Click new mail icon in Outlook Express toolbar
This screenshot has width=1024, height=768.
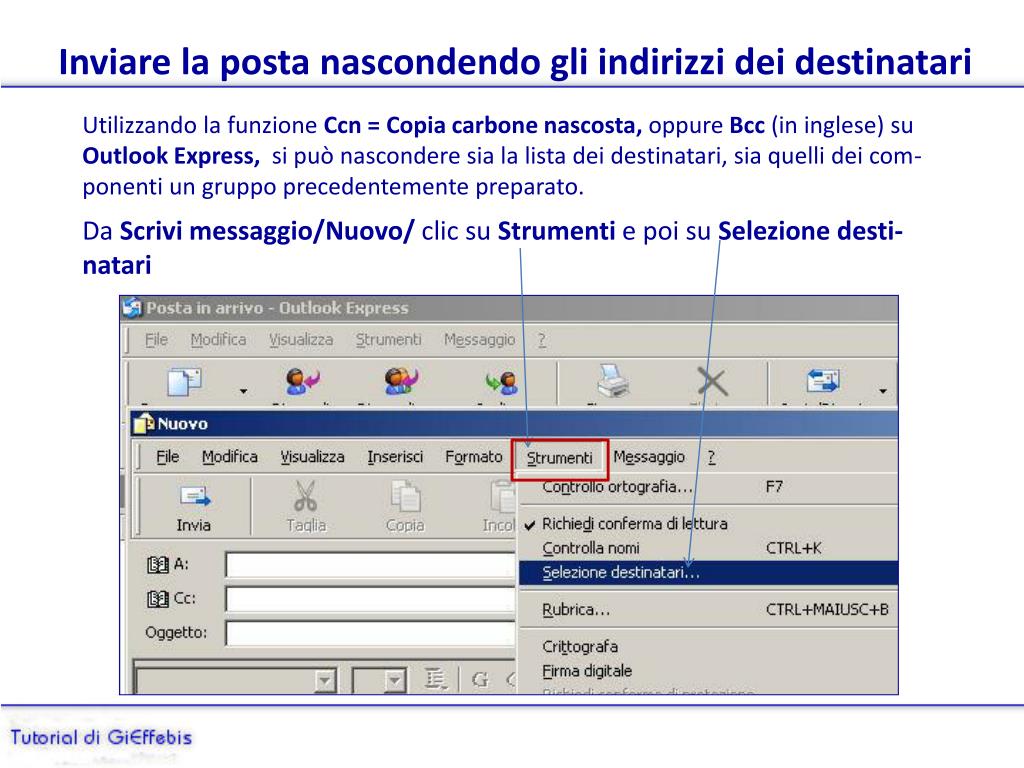click(184, 382)
